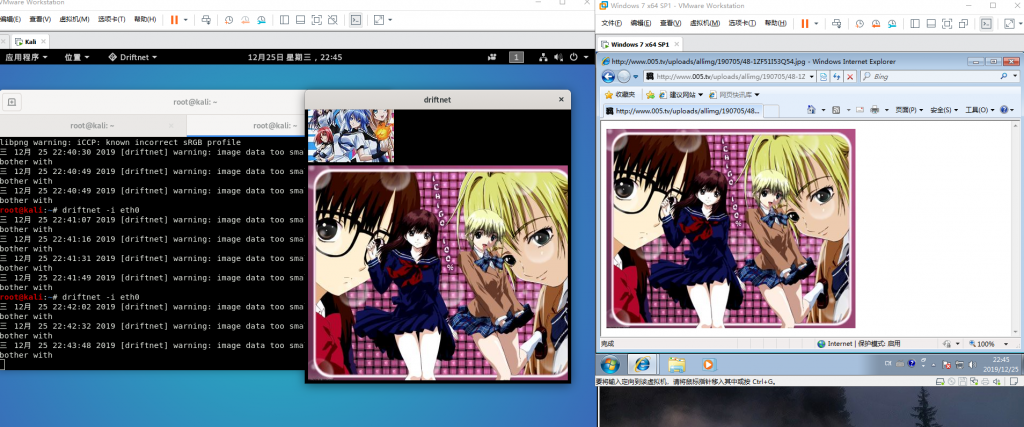Click the workspace 1 indicator on Kali top bar

[516, 57]
